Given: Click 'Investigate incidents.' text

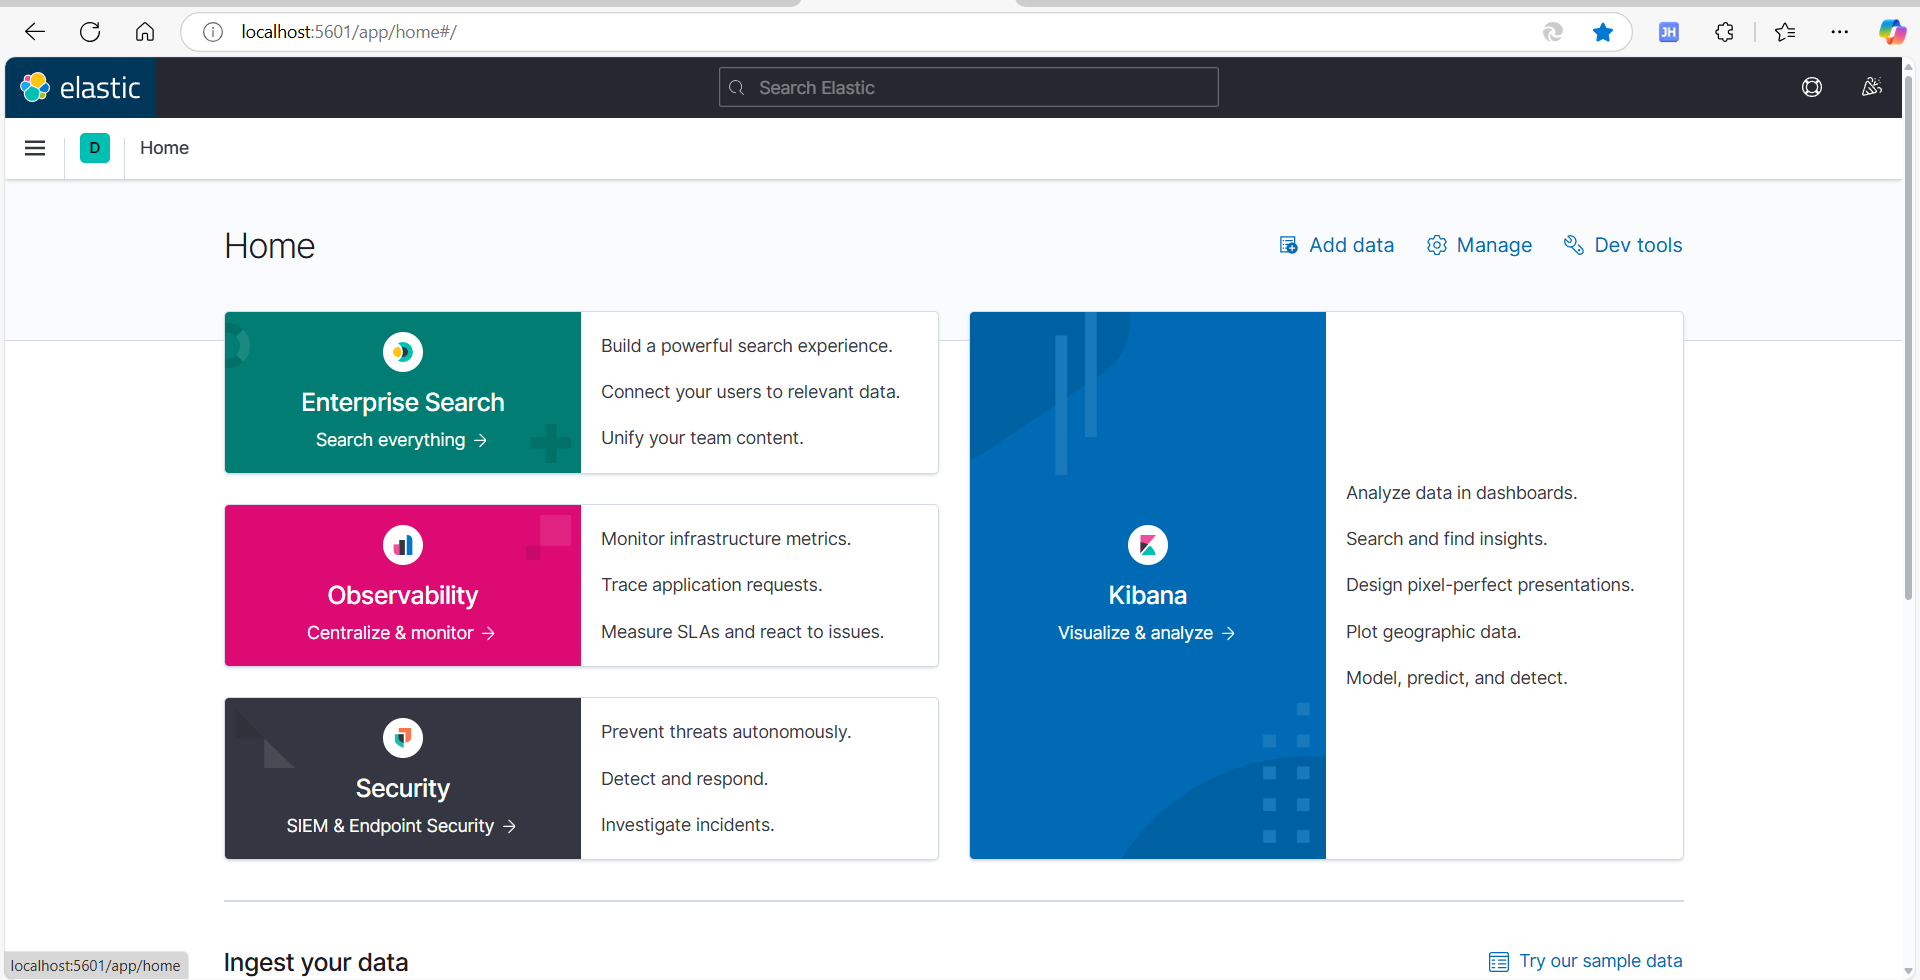Looking at the screenshot, I should point(688,825).
